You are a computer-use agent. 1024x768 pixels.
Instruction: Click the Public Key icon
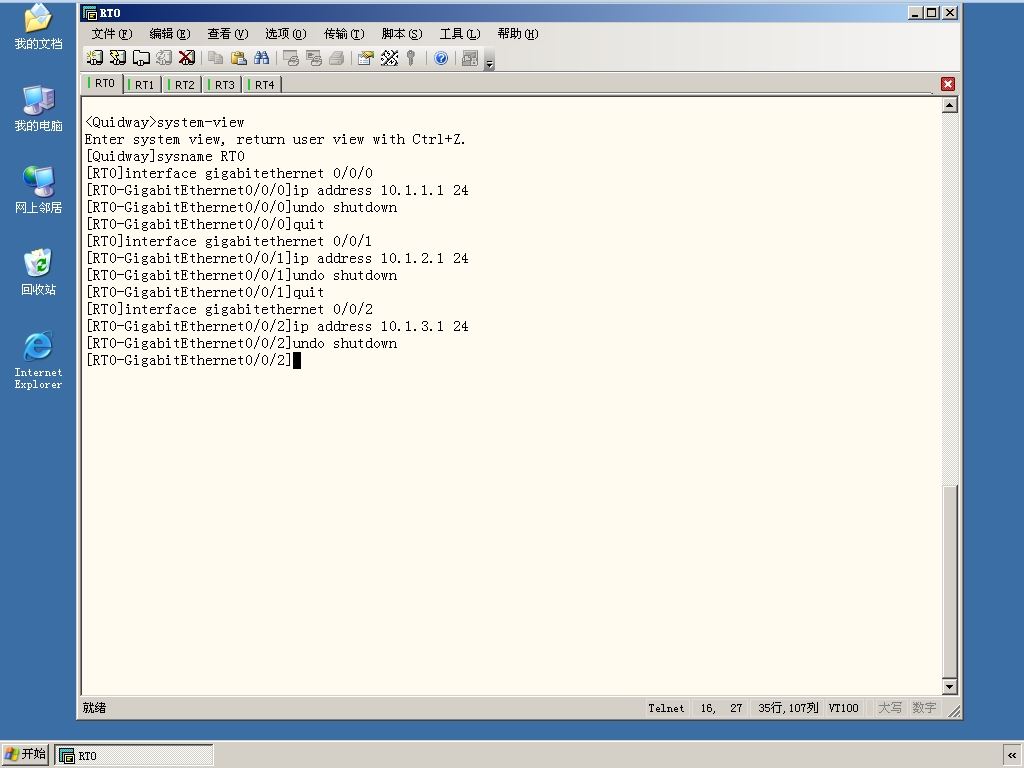411,58
